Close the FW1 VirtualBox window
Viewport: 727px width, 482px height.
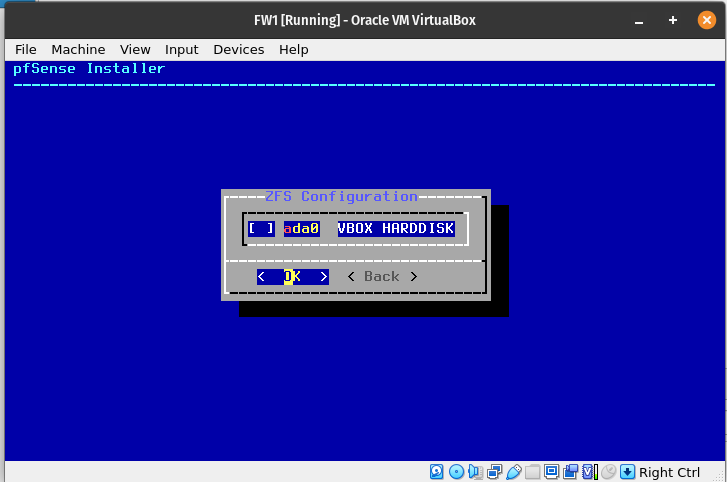(707, 20)
